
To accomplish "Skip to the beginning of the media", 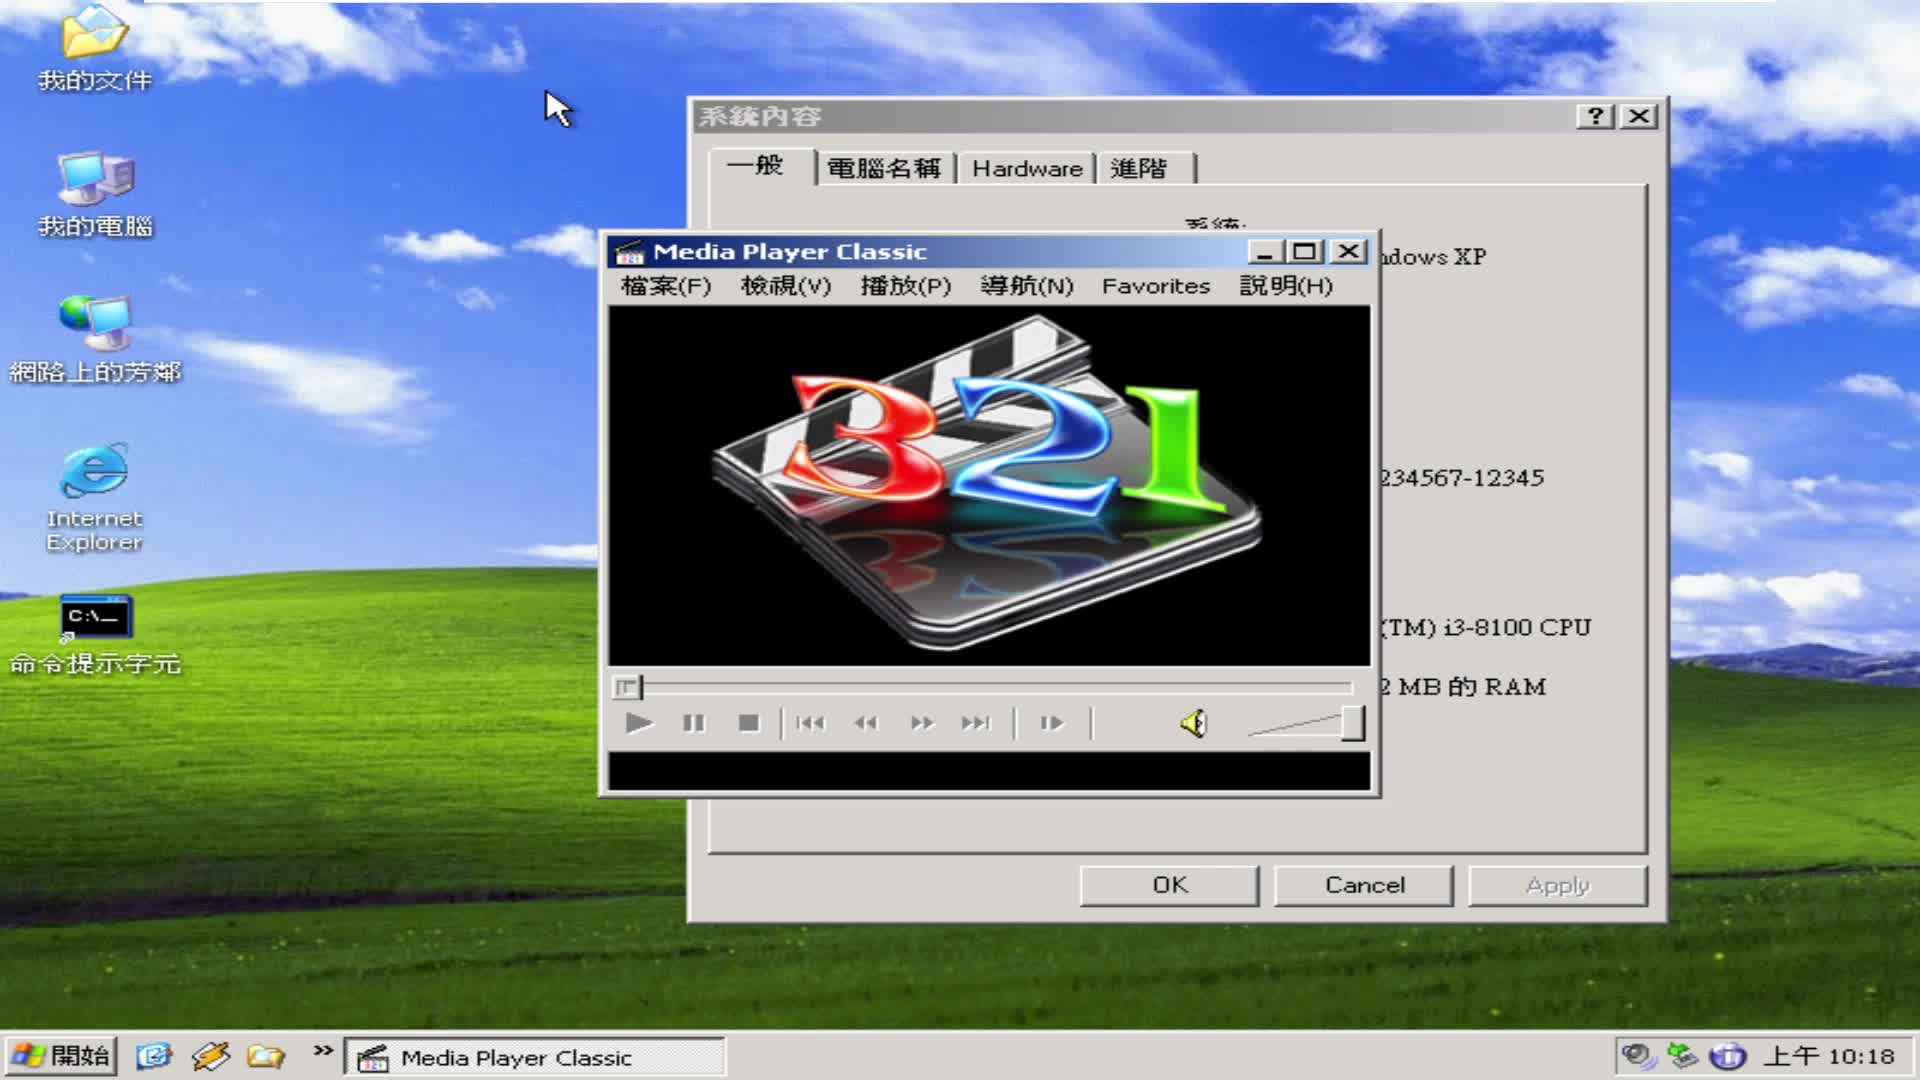I will coord(811,723).
